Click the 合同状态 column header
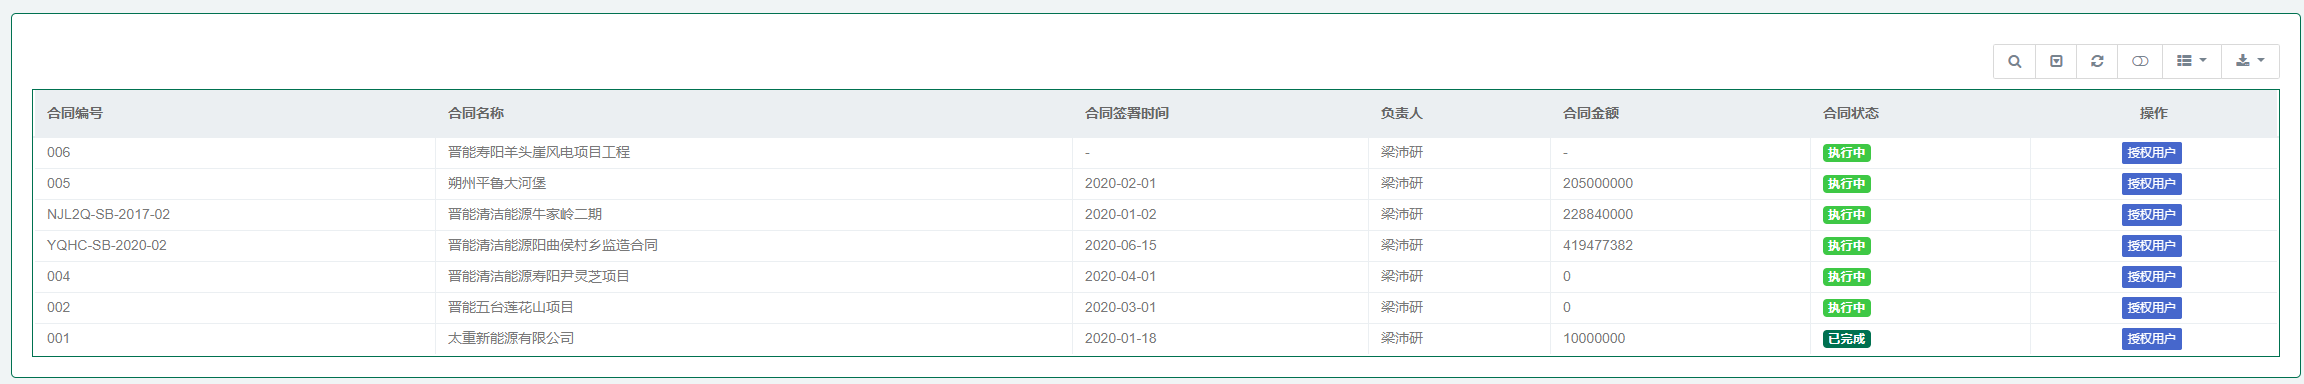The width and height of the screenshot is (2304, 384). [1851, 113]
